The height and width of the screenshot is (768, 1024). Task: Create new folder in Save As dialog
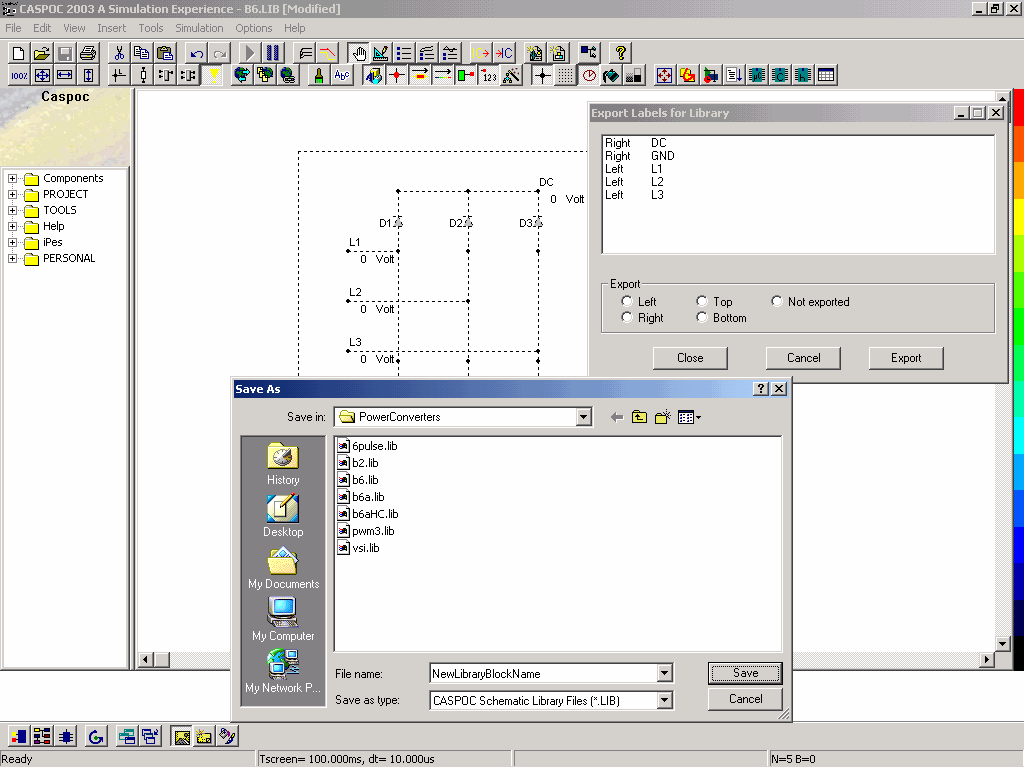663,417
